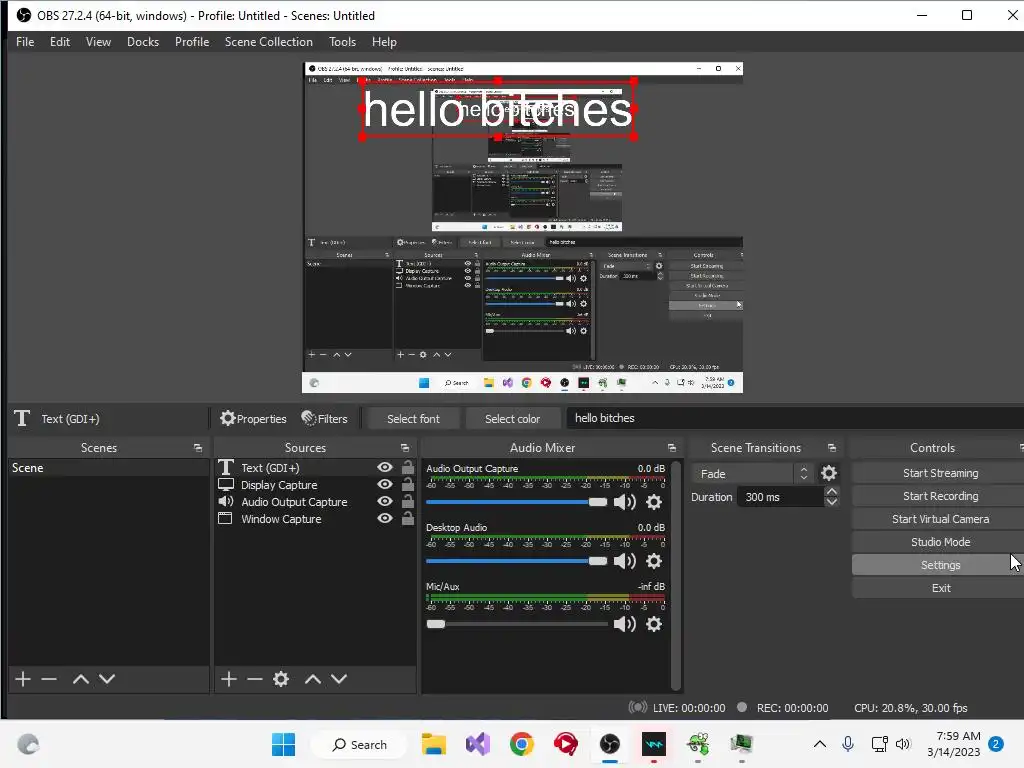
Task: Open the Fade transition dropdown
Action: (x=753, y=473)
